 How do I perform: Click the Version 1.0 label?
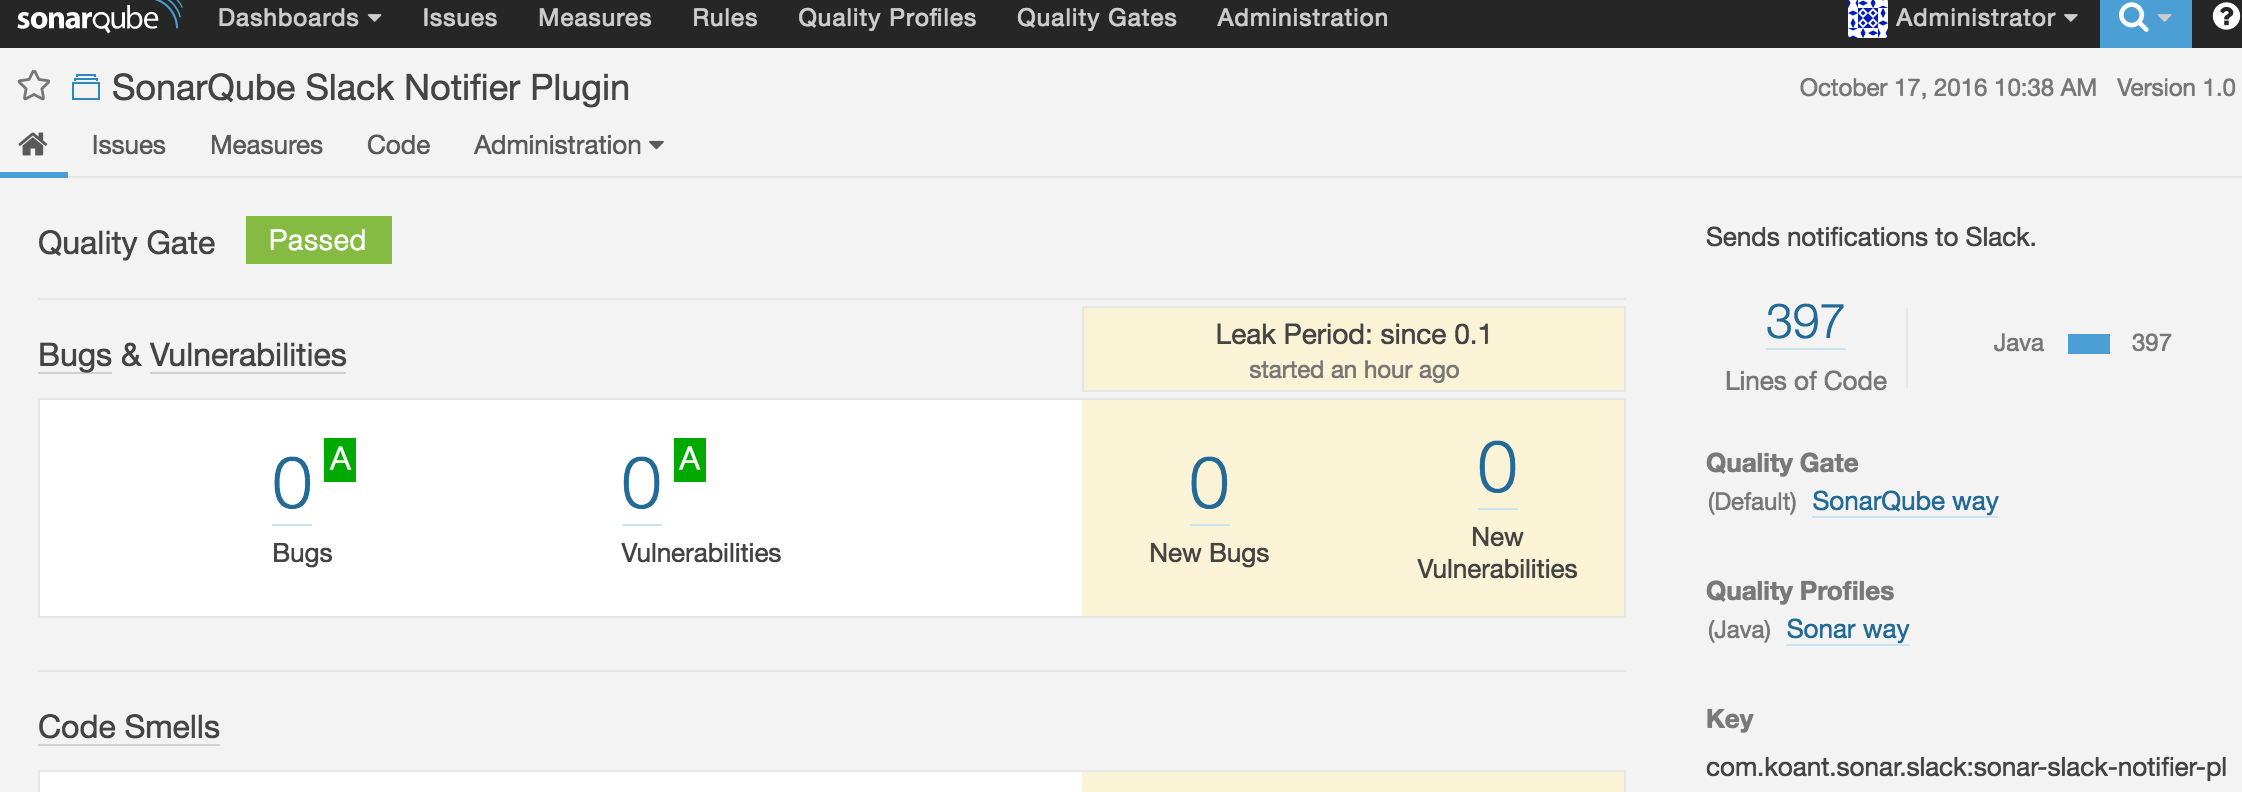[x=2176, y=88]
